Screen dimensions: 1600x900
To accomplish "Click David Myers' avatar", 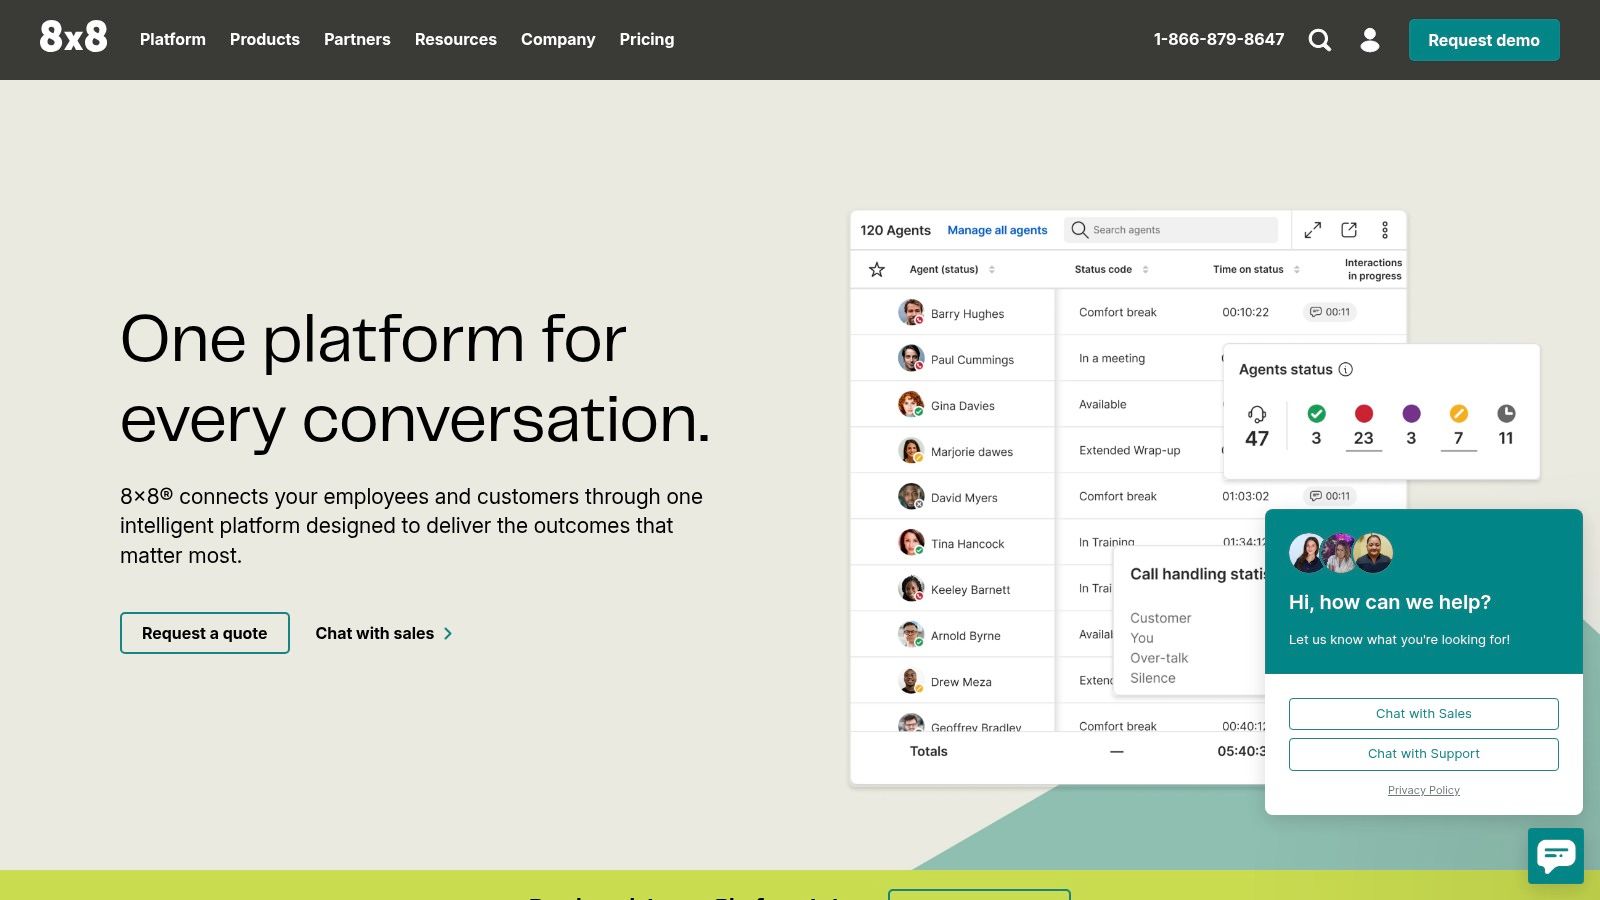I will pyautogui.click(x=911, y=496).
